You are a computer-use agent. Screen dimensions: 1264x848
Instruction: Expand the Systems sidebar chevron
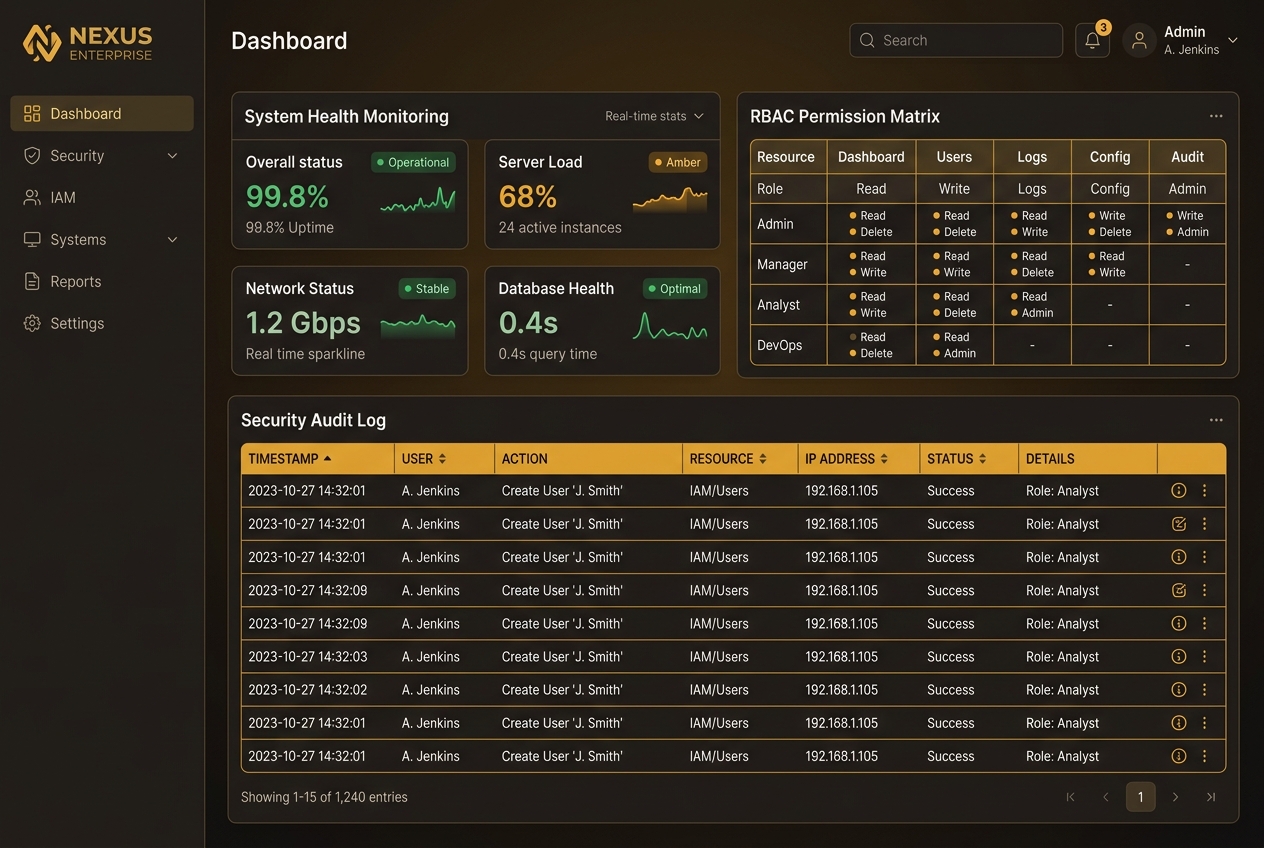[172, 240]
